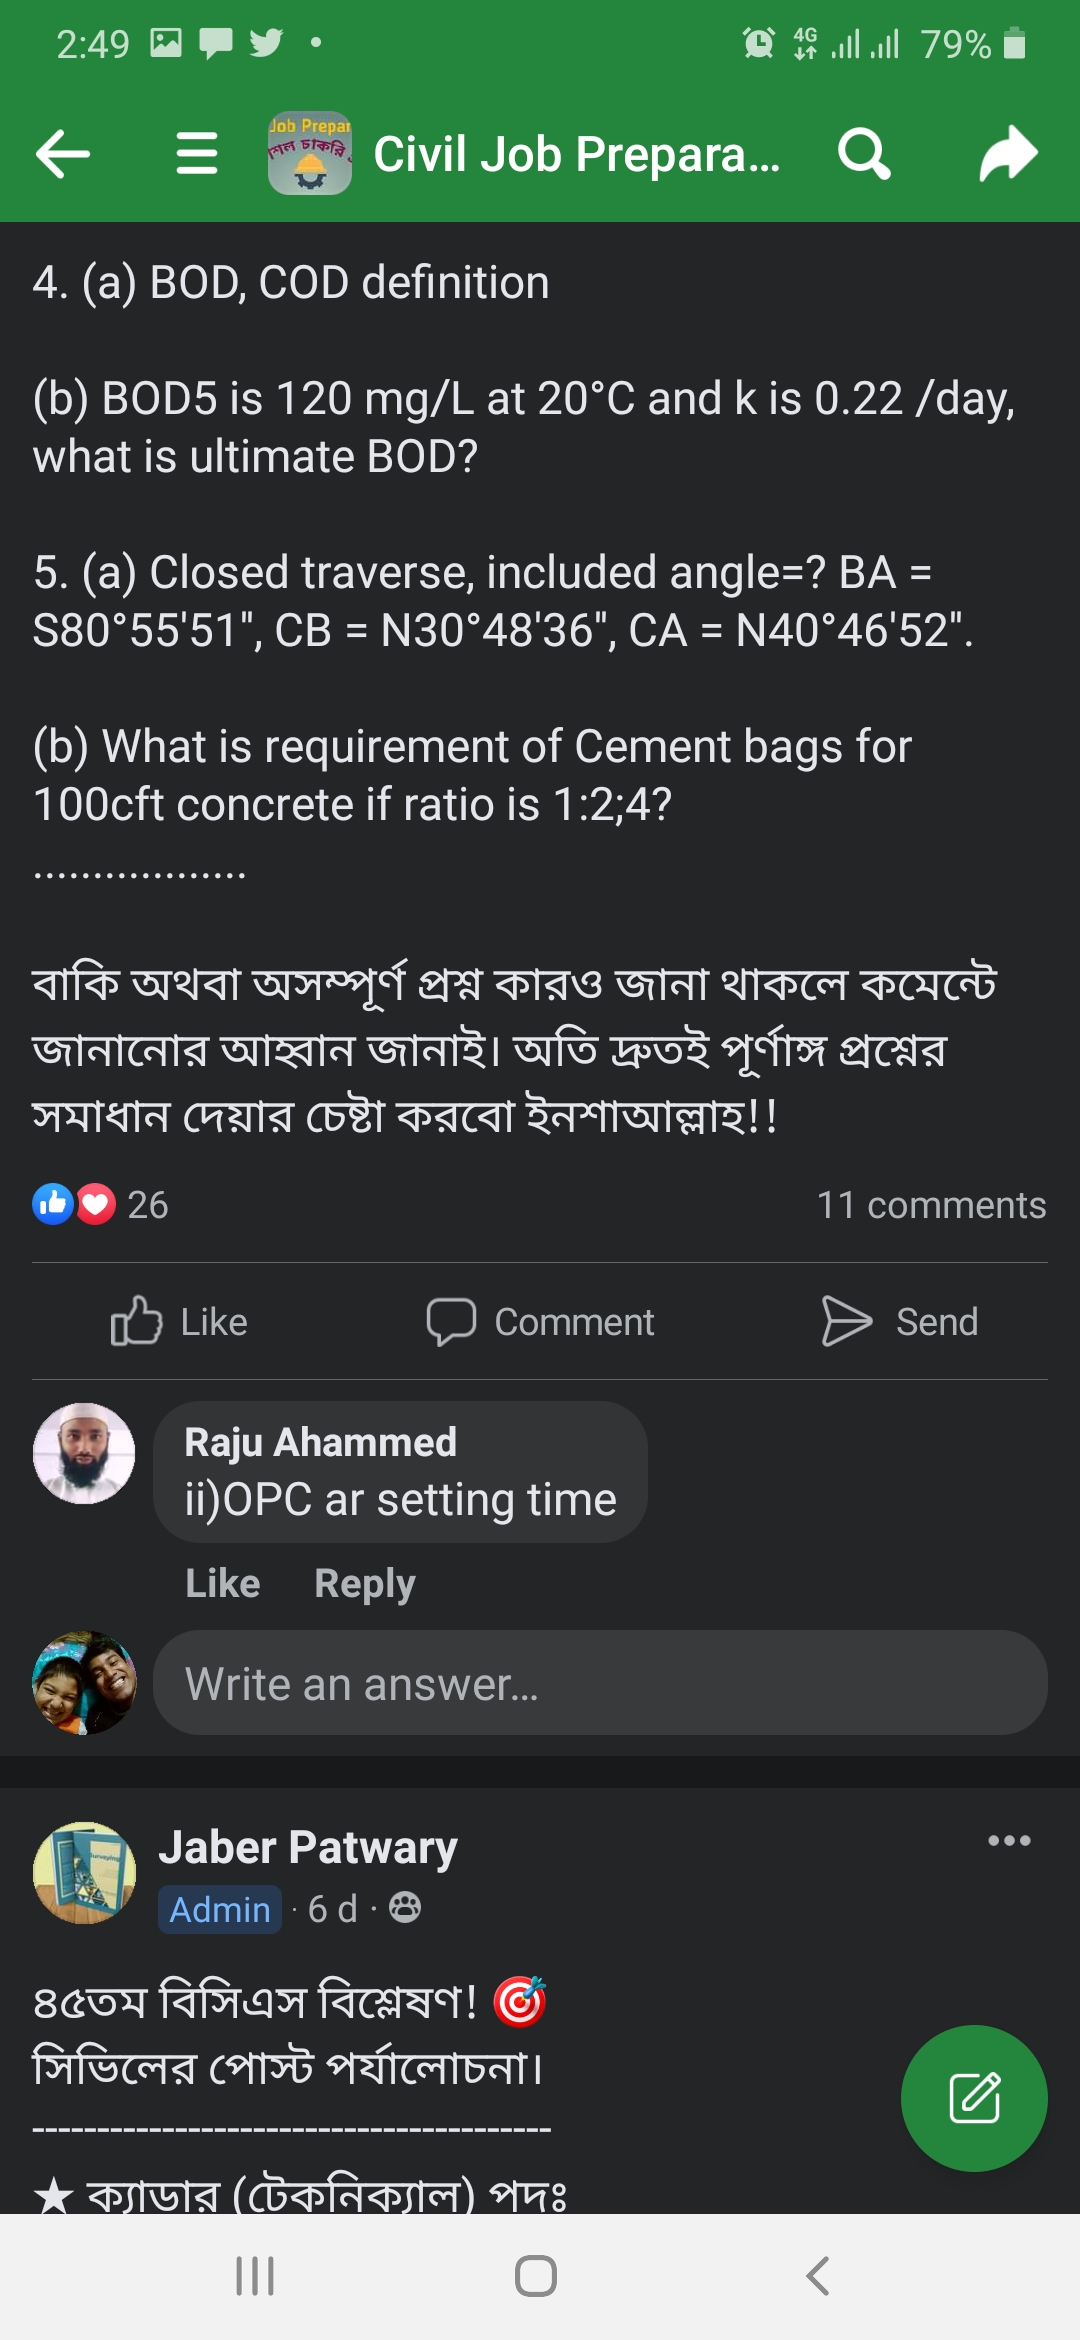
Task: Open Jaber Patwary's profile name
Action: [308, 1847]
